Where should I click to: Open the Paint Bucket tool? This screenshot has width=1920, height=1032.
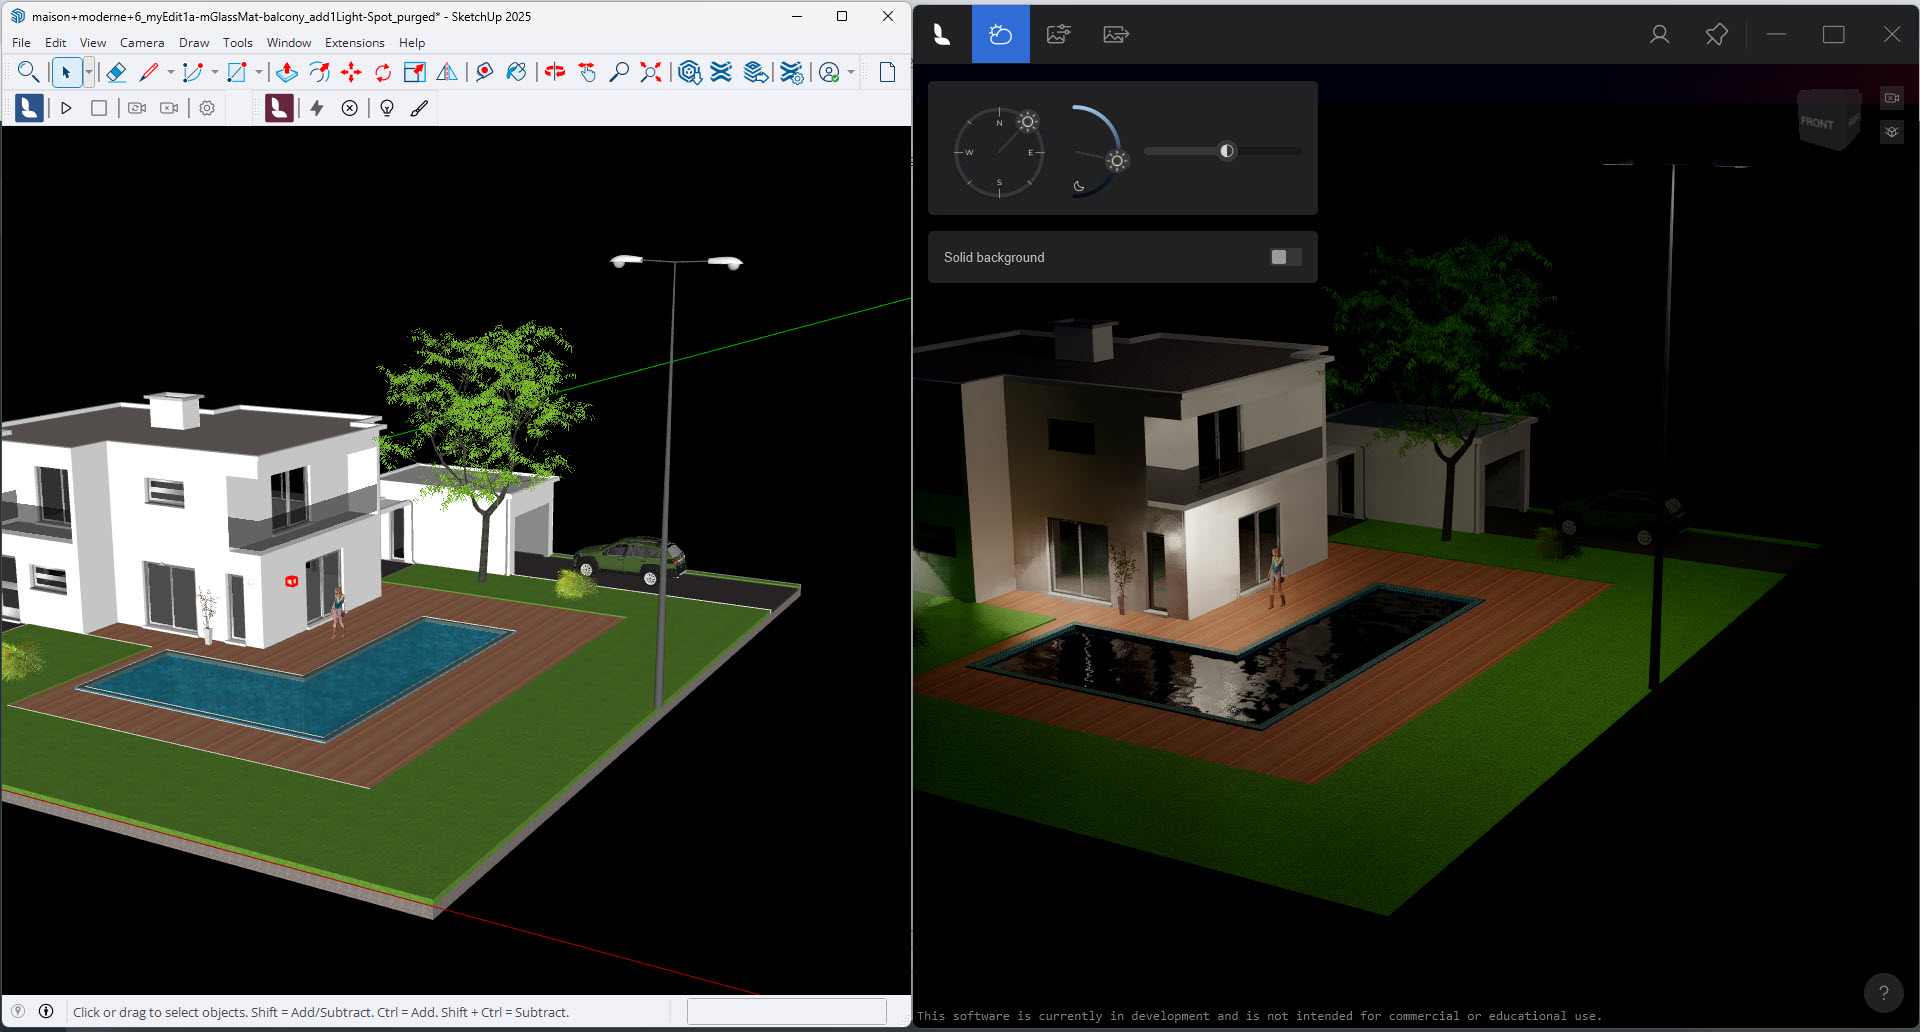coord(515,72)
